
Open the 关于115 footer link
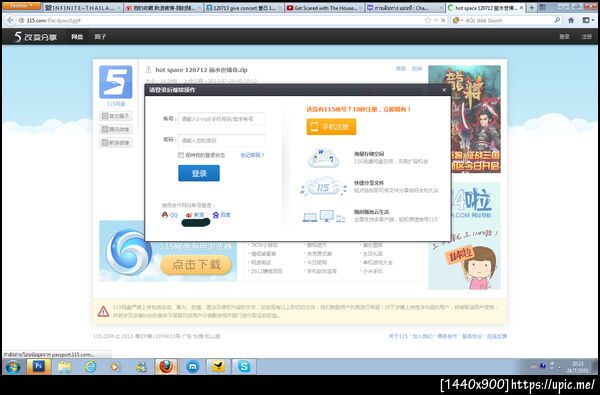[398, 336]
